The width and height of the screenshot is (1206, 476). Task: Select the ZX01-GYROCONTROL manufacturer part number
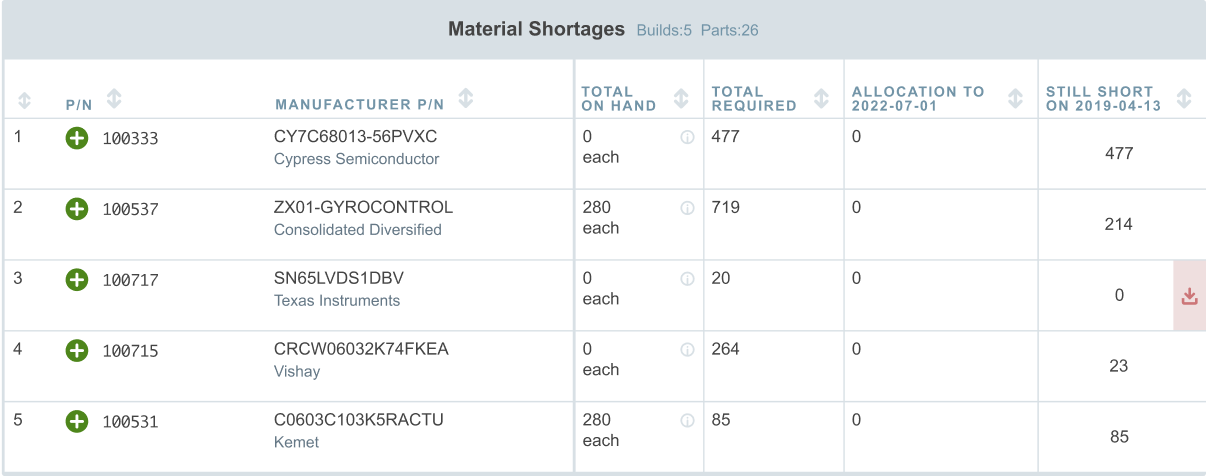point(364,208)
